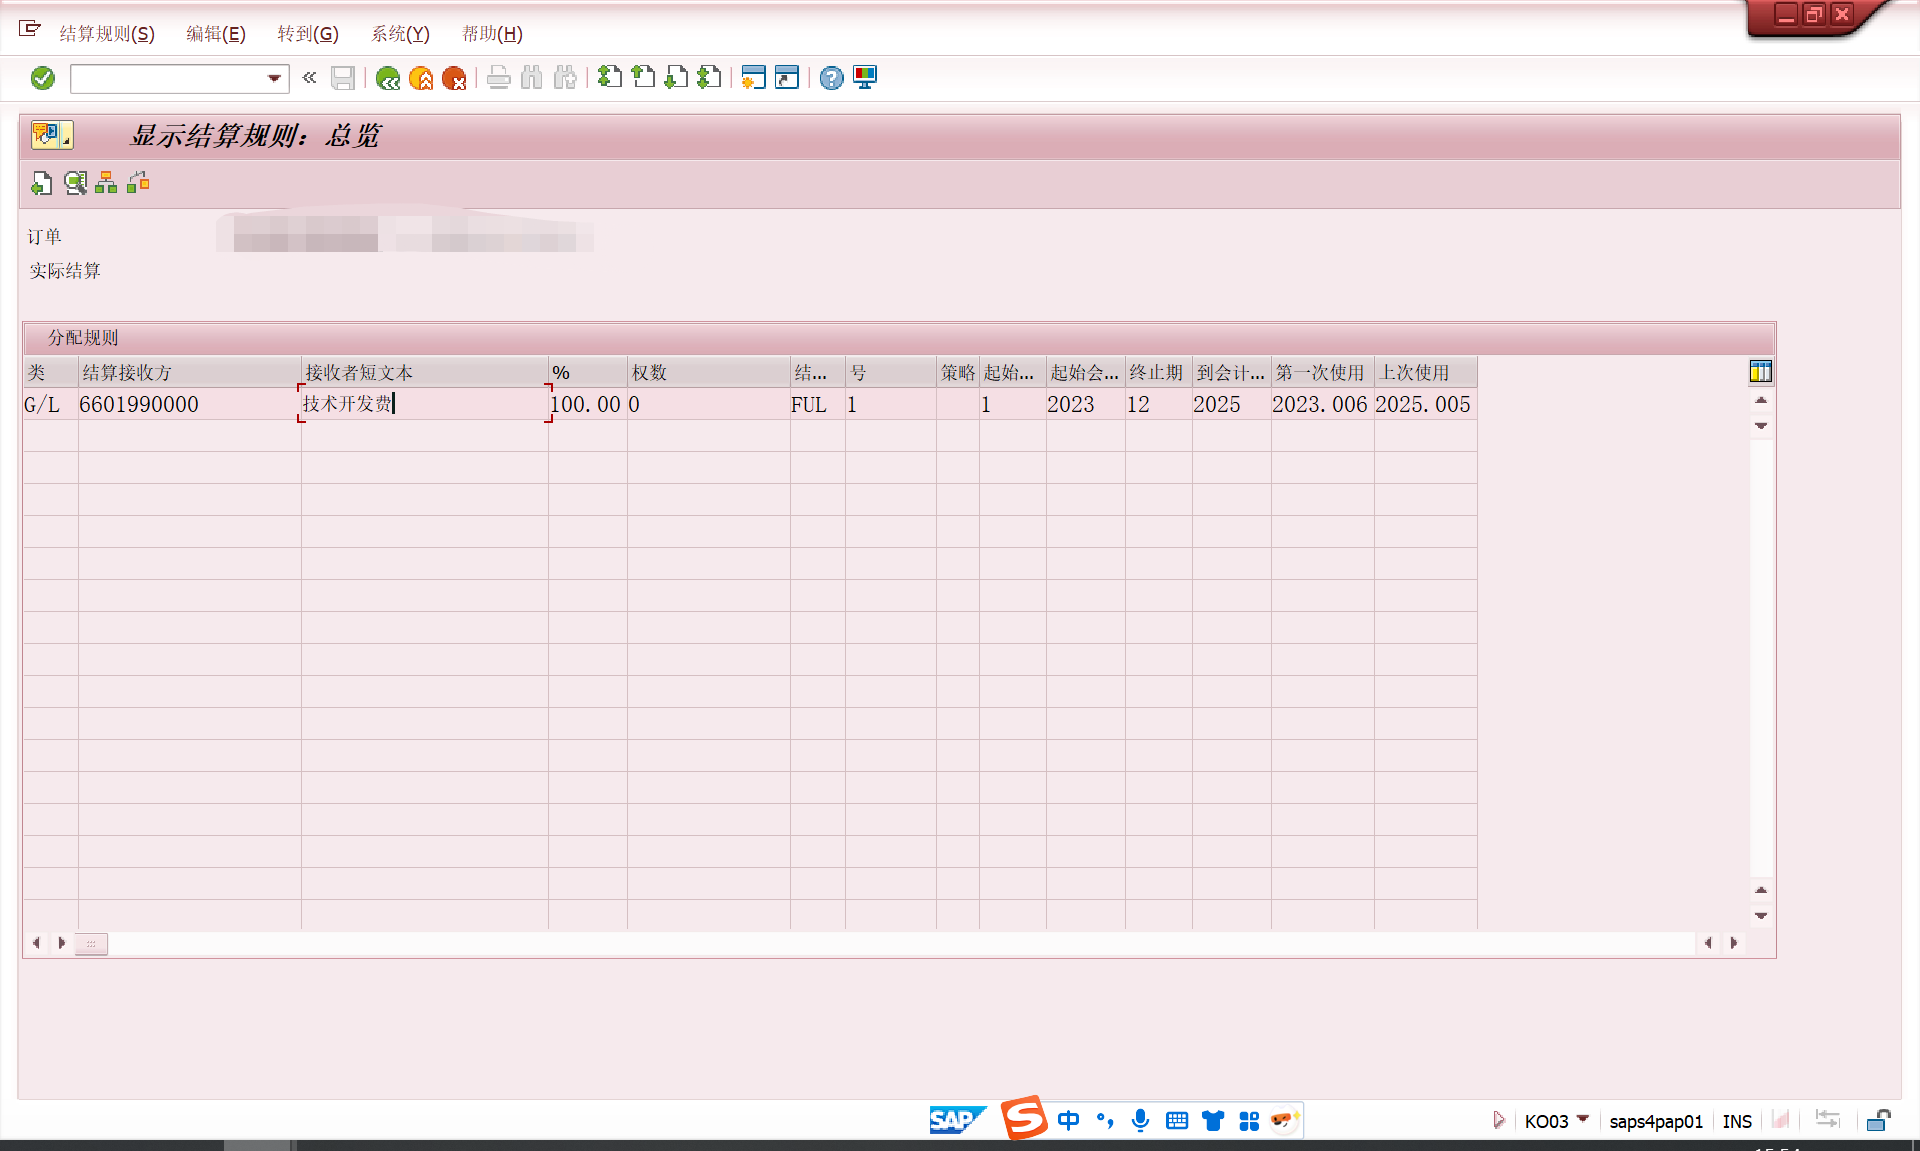The width and height of the screenshot is (1920, 1151).
Task: Create a new session window icon
Action: 754,77
